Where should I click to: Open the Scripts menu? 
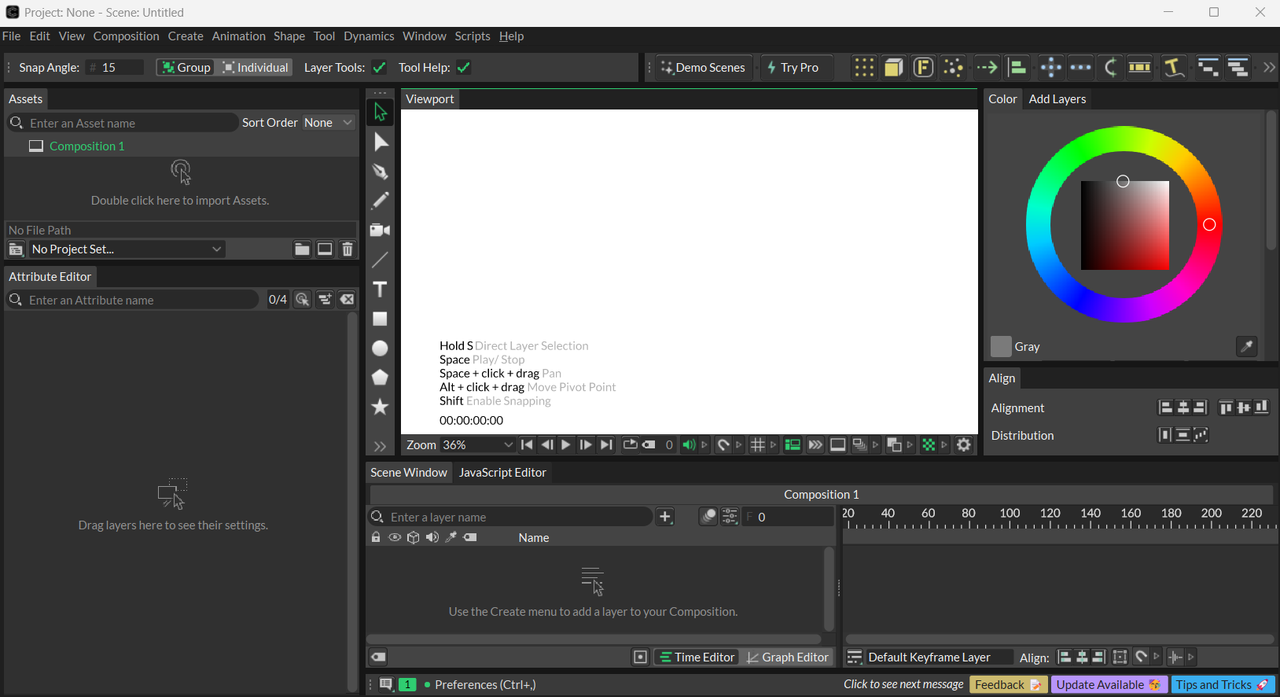[472, 36]
